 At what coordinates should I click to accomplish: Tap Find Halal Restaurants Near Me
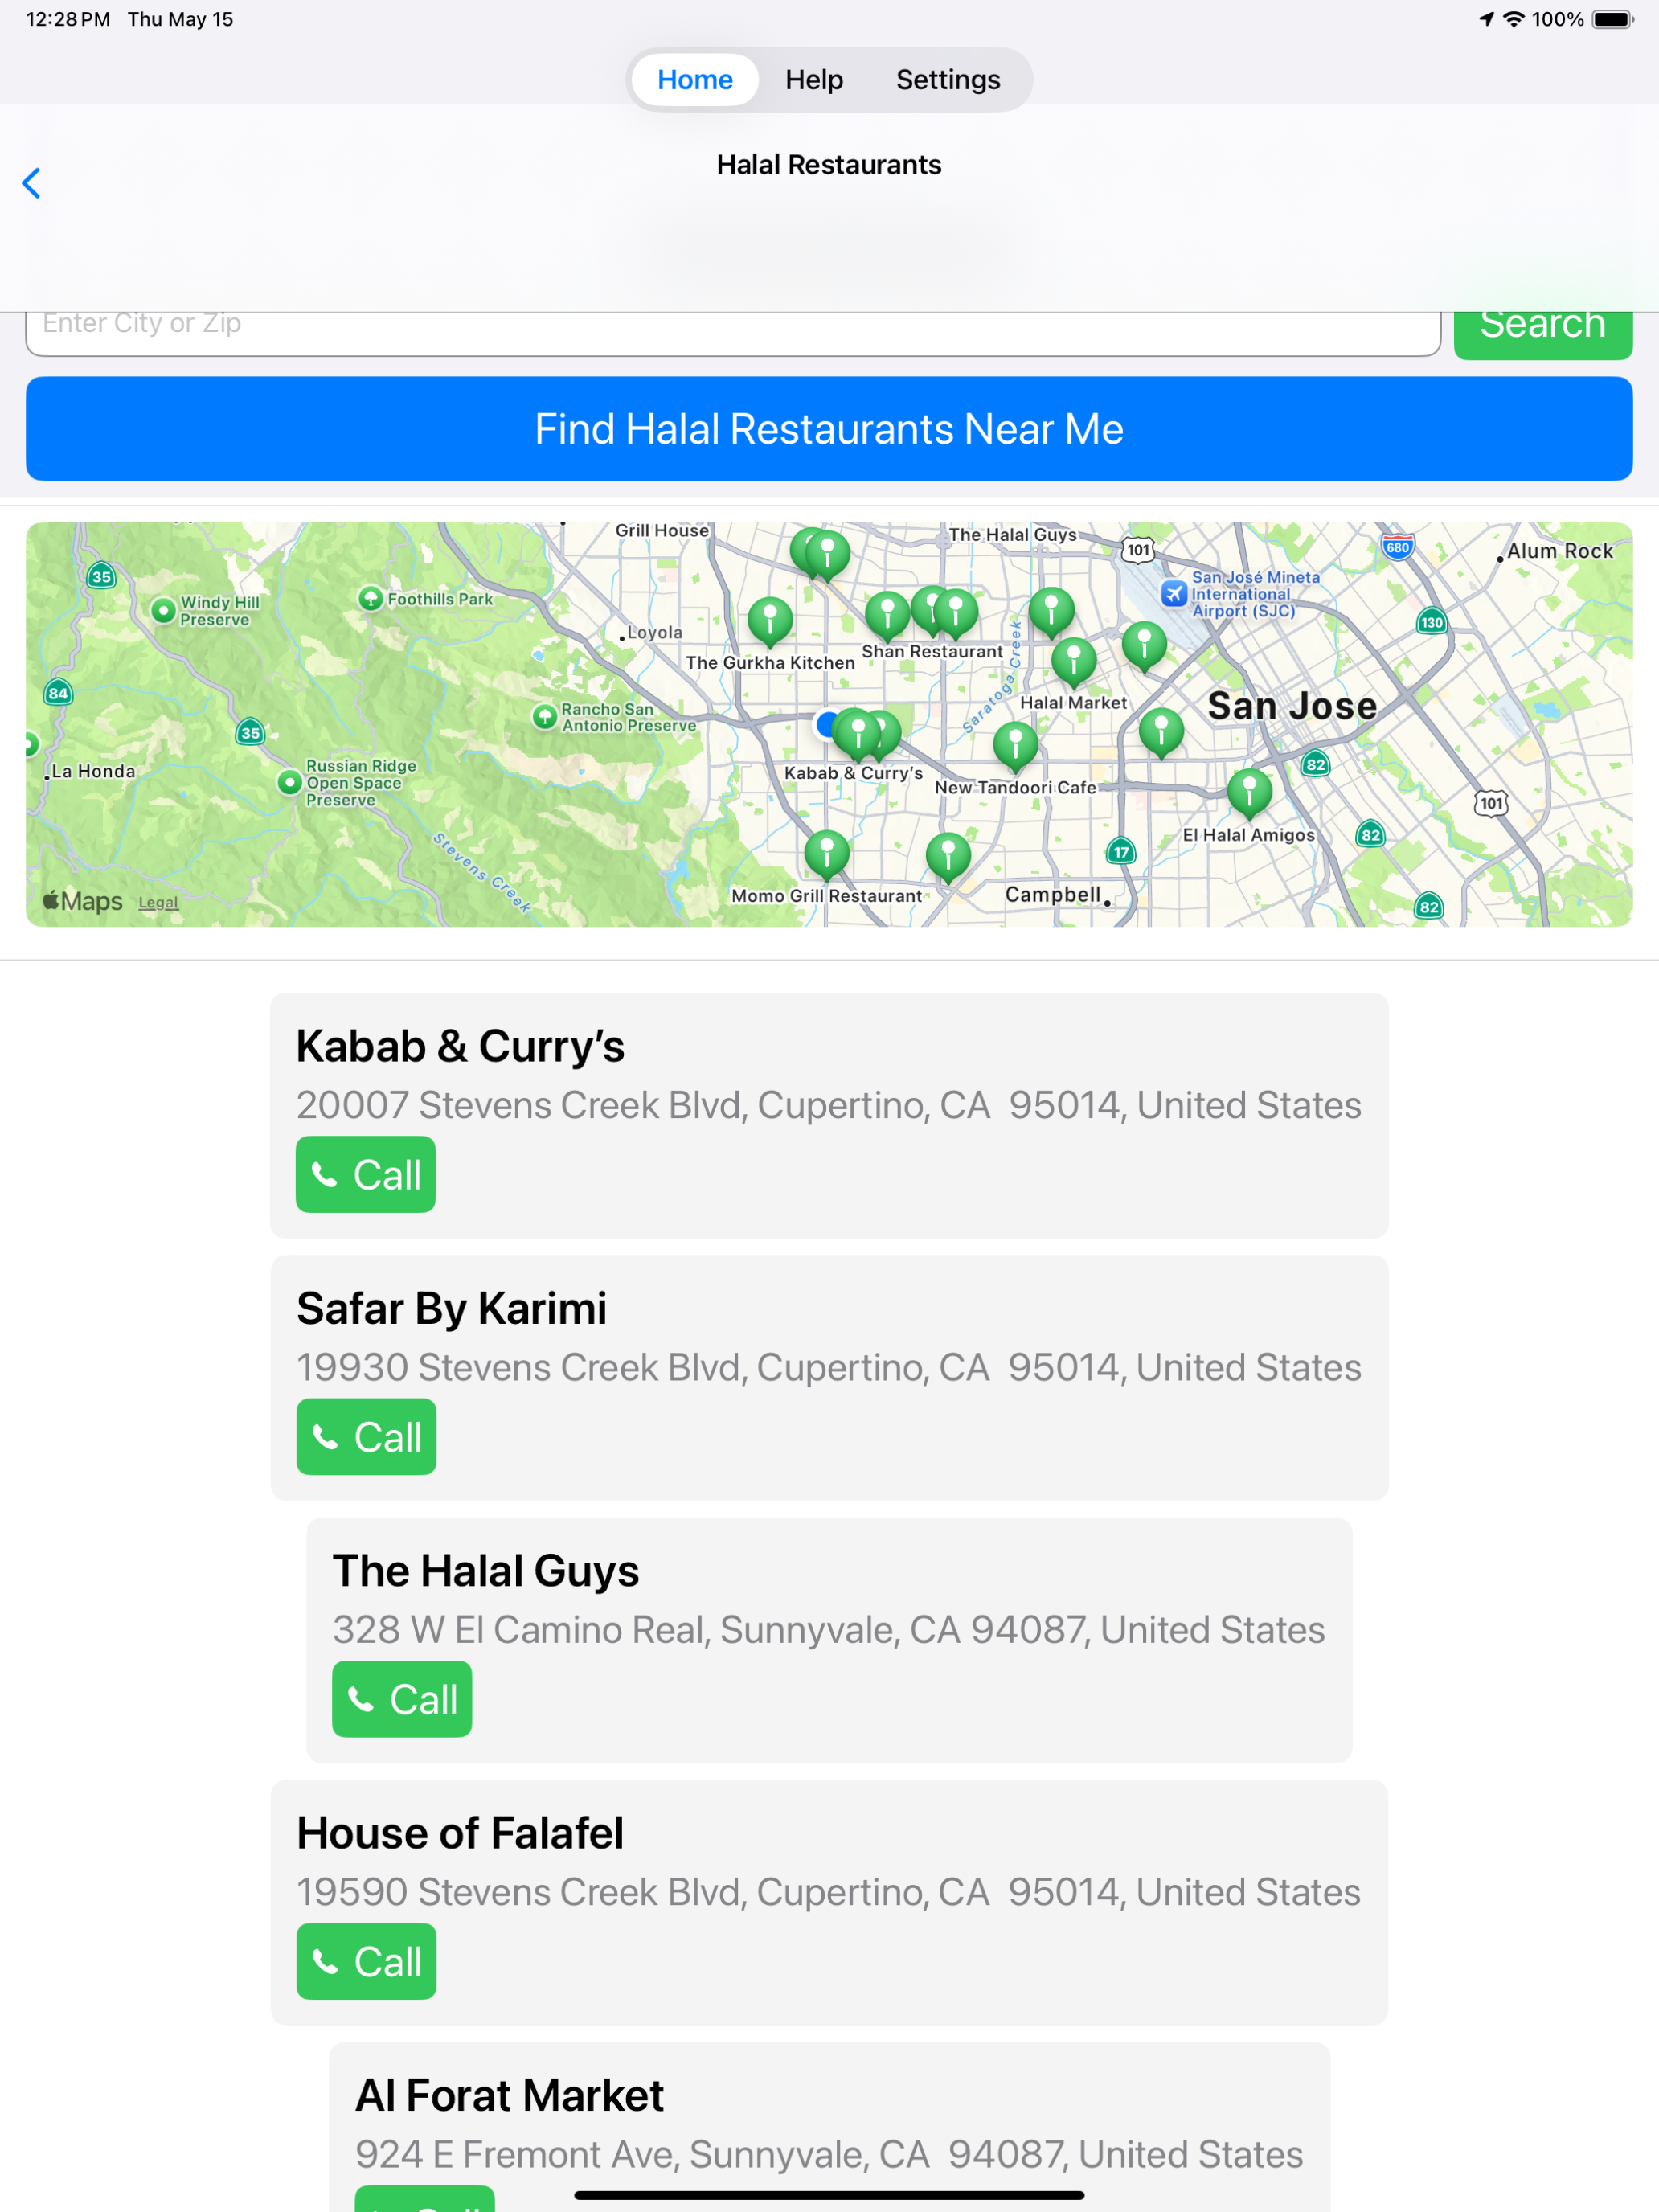point(829,429)
